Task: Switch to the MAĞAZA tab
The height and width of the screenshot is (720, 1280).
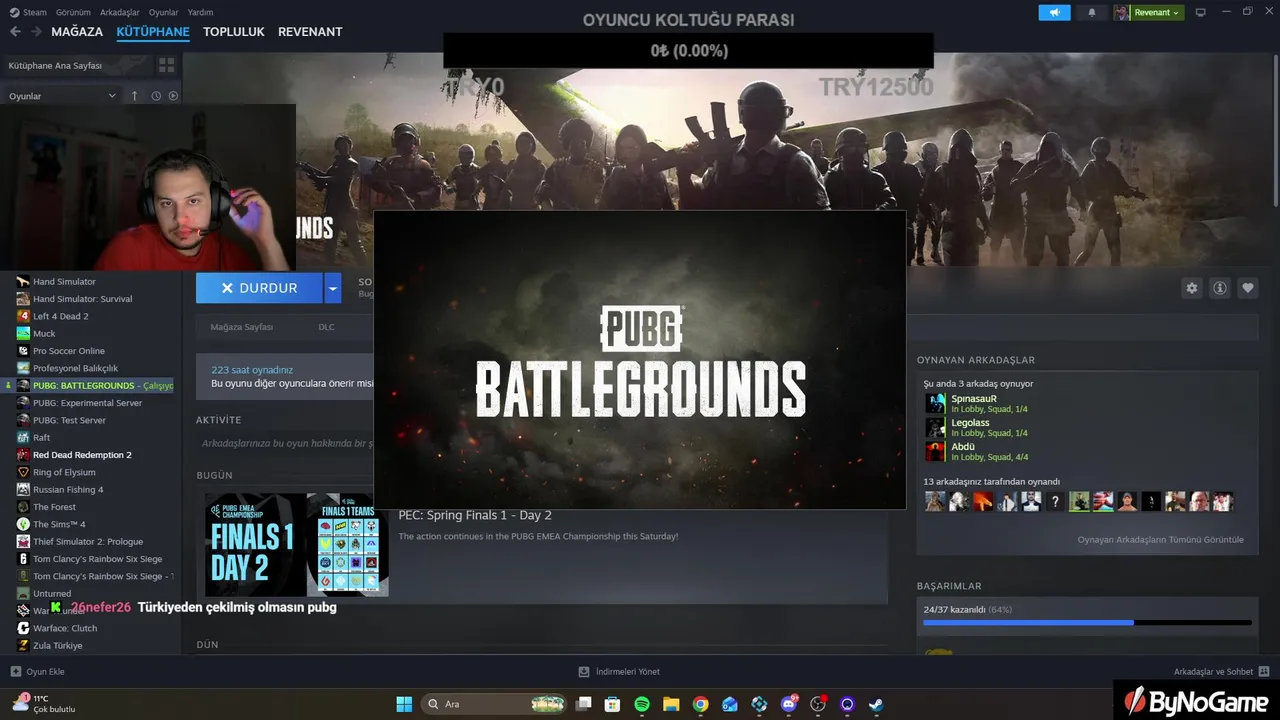Action: (x=77, y=32)
